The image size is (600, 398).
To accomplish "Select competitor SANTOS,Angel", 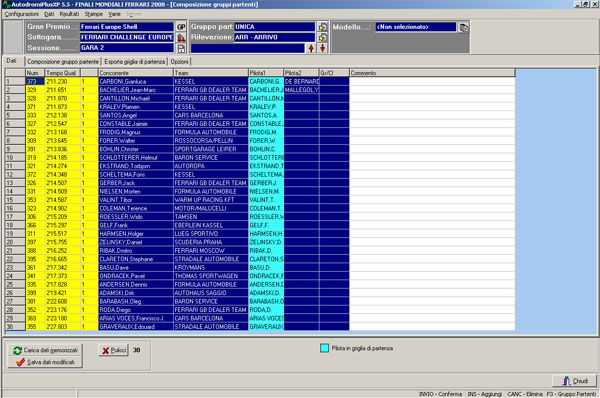I will [x=135, y=115].
